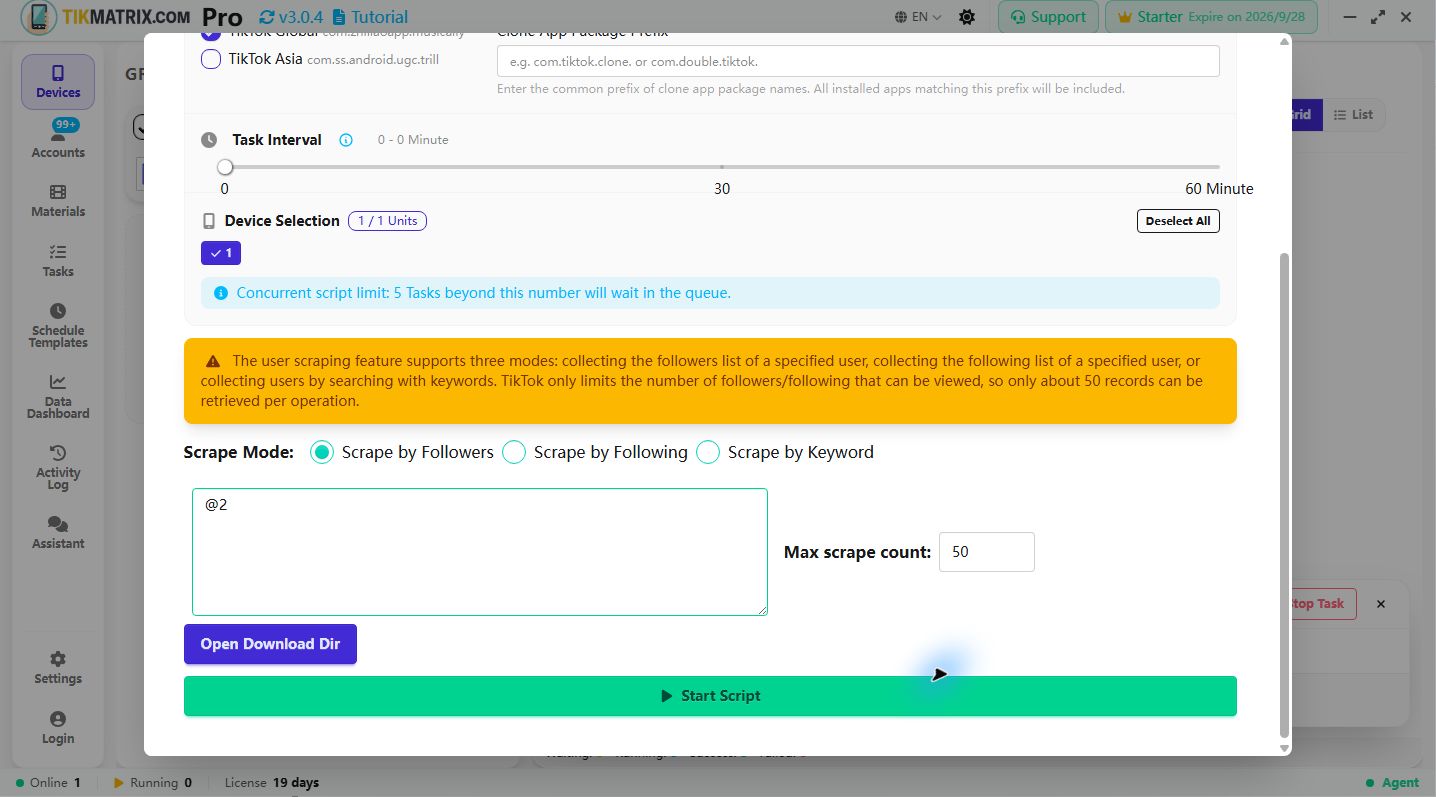Open the Assistant chat
1436x797 pixels.
[58, 533]
